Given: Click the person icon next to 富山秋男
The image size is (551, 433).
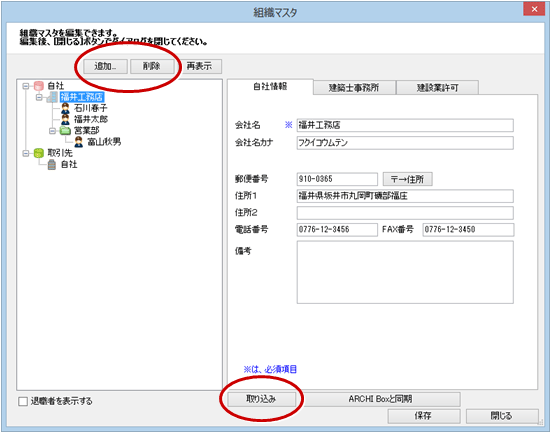Looking at the screenshot, I should [x=79, y=142].
